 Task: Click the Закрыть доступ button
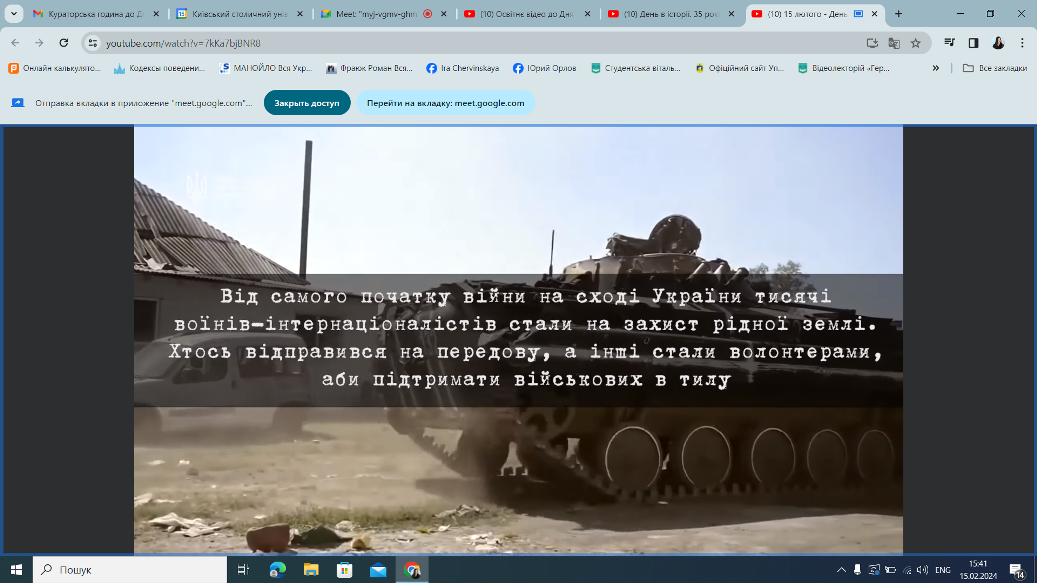(307, 103)
